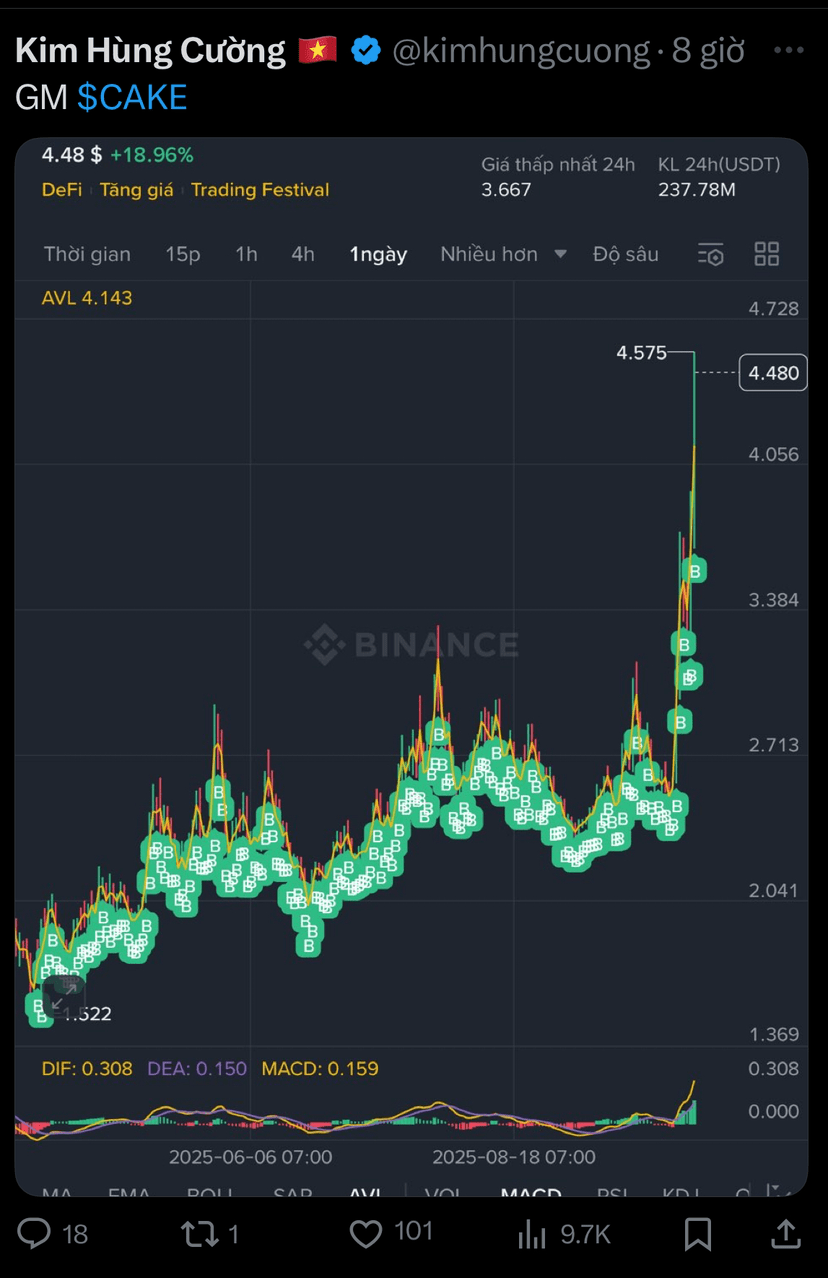Tap the repost icon

pos(200,1234)
